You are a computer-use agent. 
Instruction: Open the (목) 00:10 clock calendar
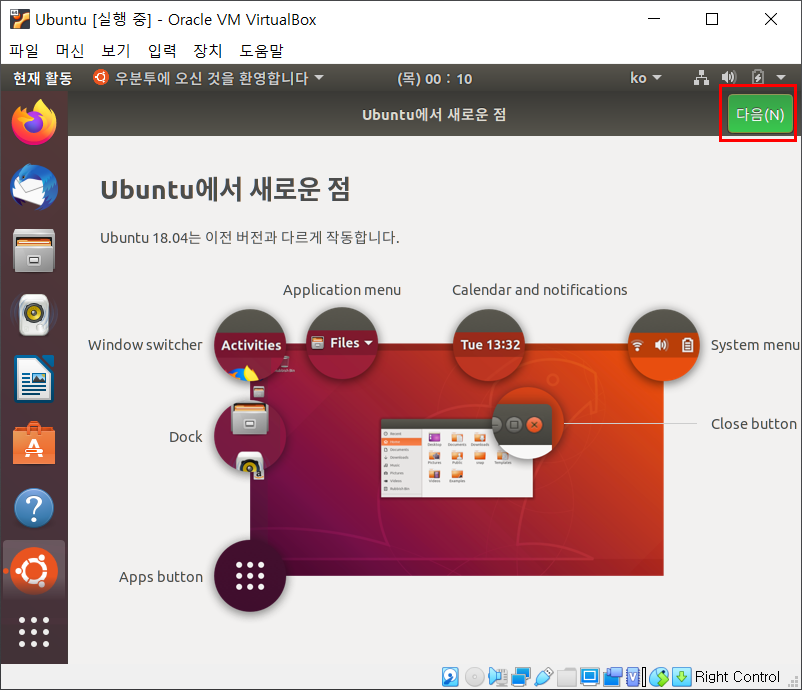coord(434,79)
